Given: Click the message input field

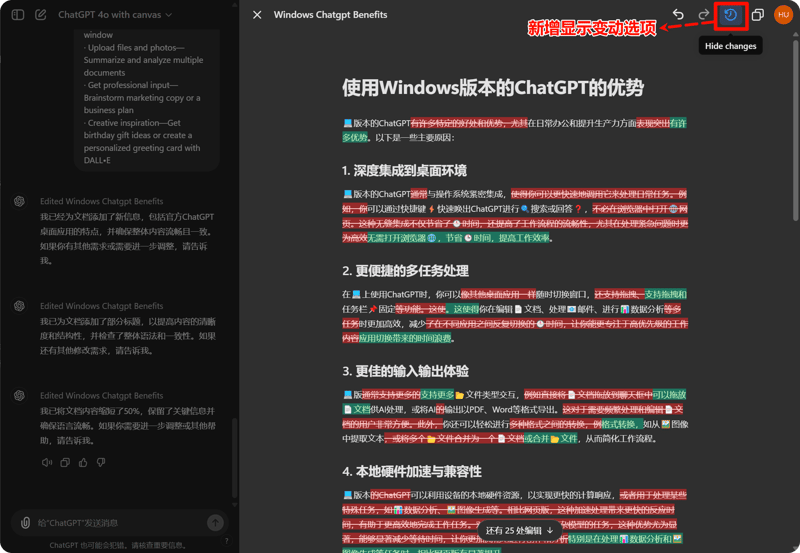Looking at the screenshot, I should (x=120, y=523).
